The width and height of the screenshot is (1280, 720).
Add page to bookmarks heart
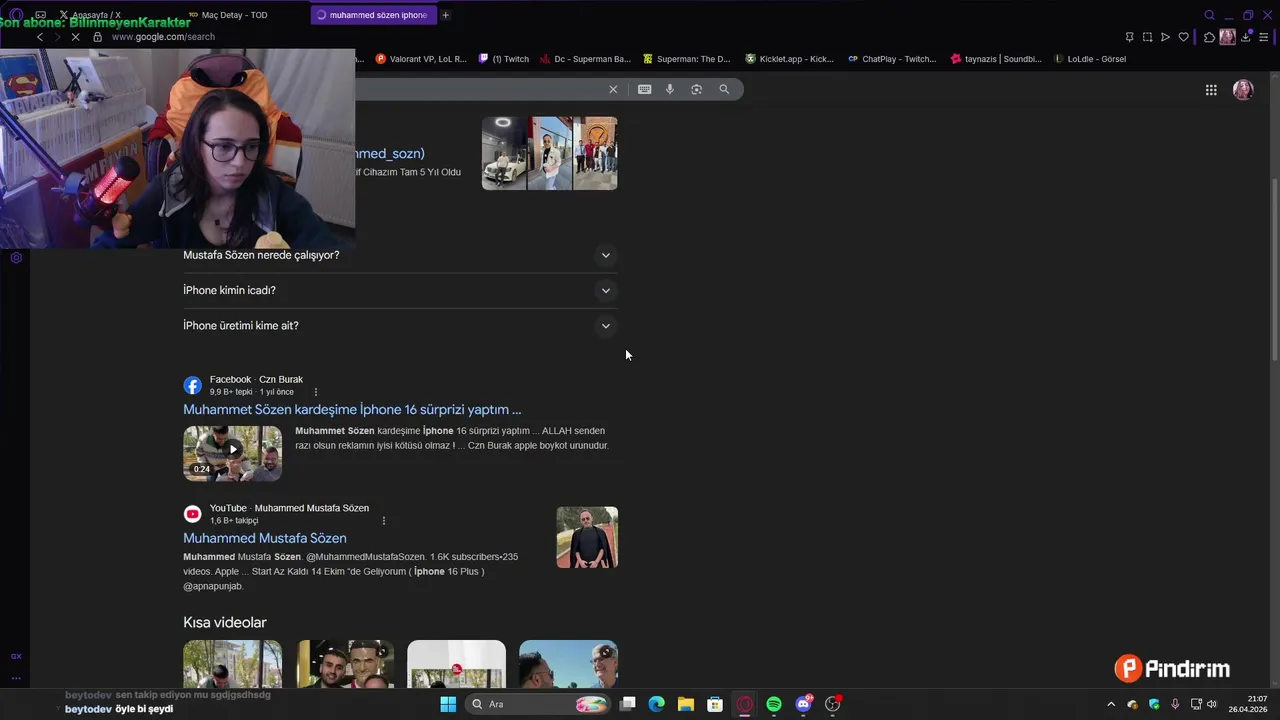coord(1183,37)
